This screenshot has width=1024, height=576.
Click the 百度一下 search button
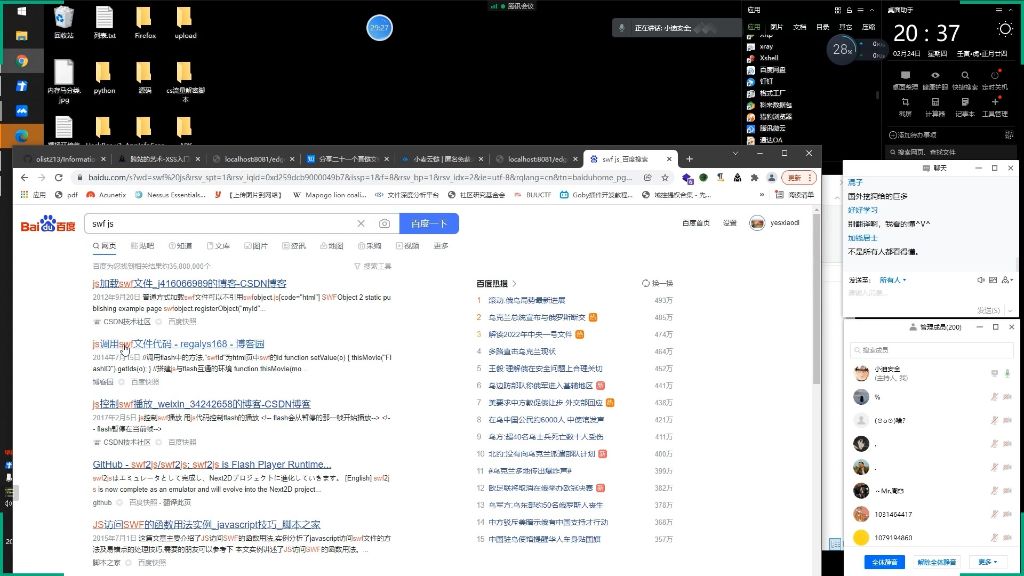pyautogui.click(x=429, y=223)
